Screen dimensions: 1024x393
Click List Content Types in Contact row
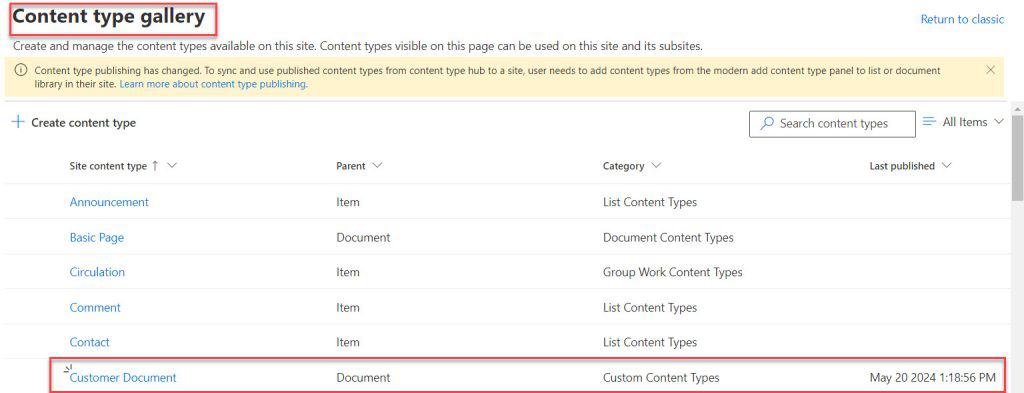click(650, 342)
